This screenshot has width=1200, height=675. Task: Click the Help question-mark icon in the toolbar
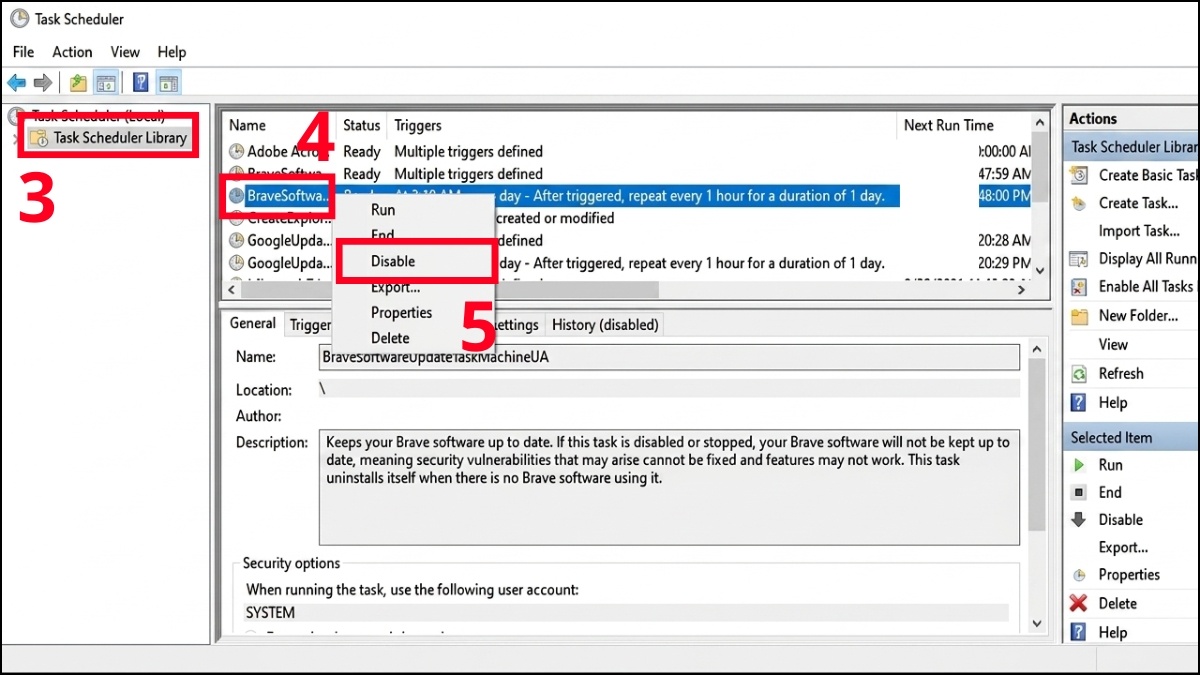(141, 83)
